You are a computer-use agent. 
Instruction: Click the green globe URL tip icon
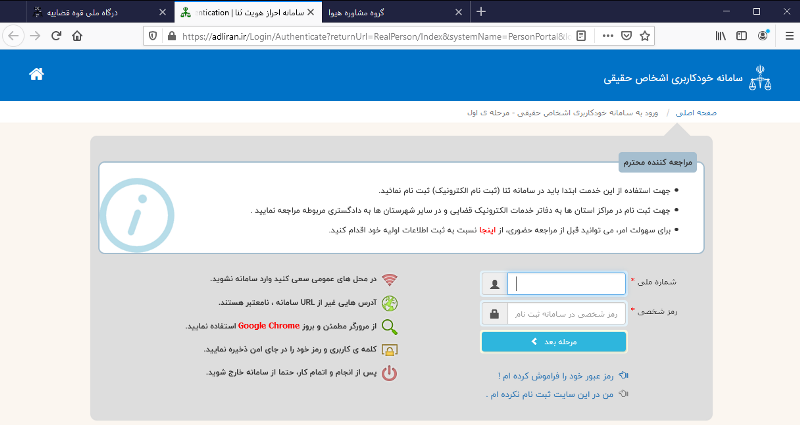(x=390, y=304)
